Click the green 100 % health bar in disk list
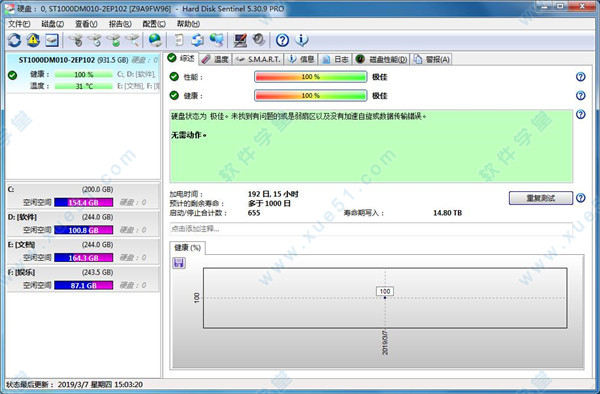600x394 pixels. pyautogui.click(x=84, y=75)
